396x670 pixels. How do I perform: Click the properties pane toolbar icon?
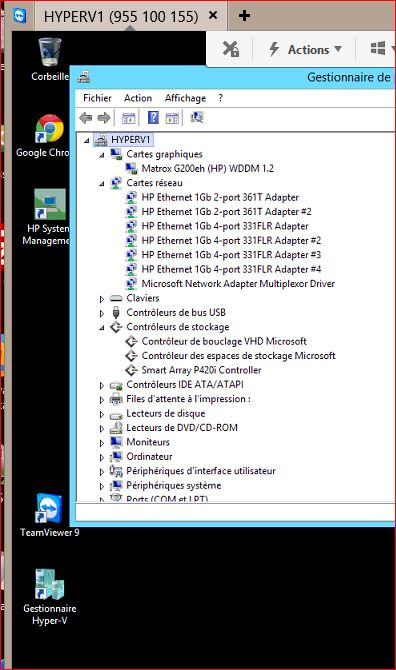pos(172,118)
